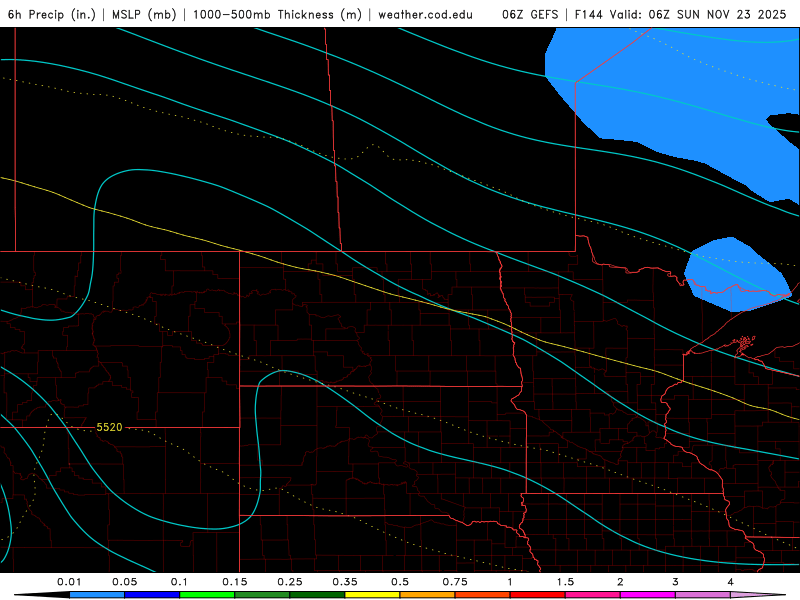The height and width of the screenshot is (600, 800).
Task: Click the "6h Precip (in.)" title text
Action: pos(52,14)
